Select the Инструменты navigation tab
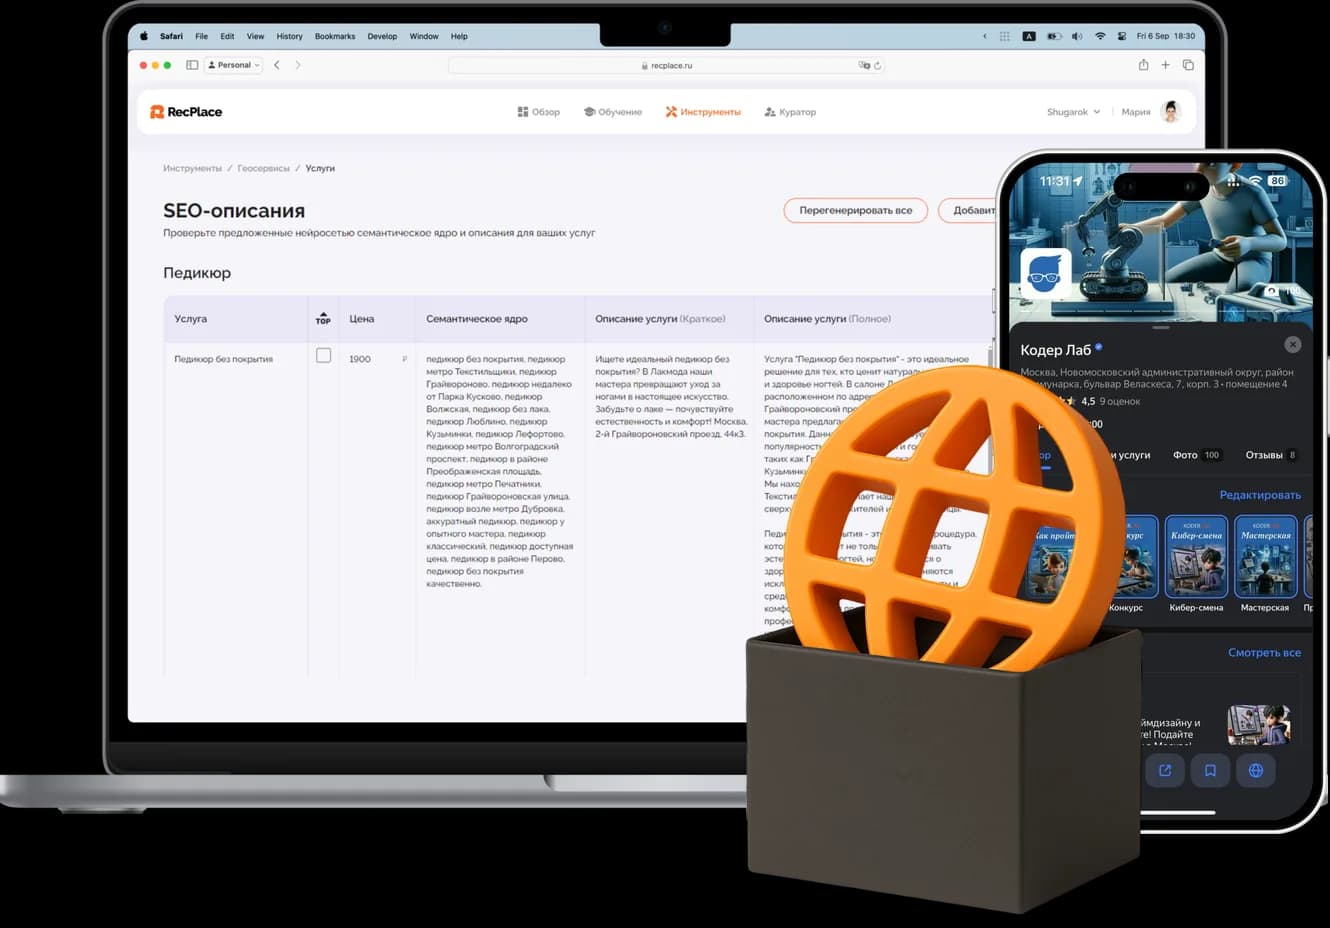1330x928 pixels. click(703, 112)
